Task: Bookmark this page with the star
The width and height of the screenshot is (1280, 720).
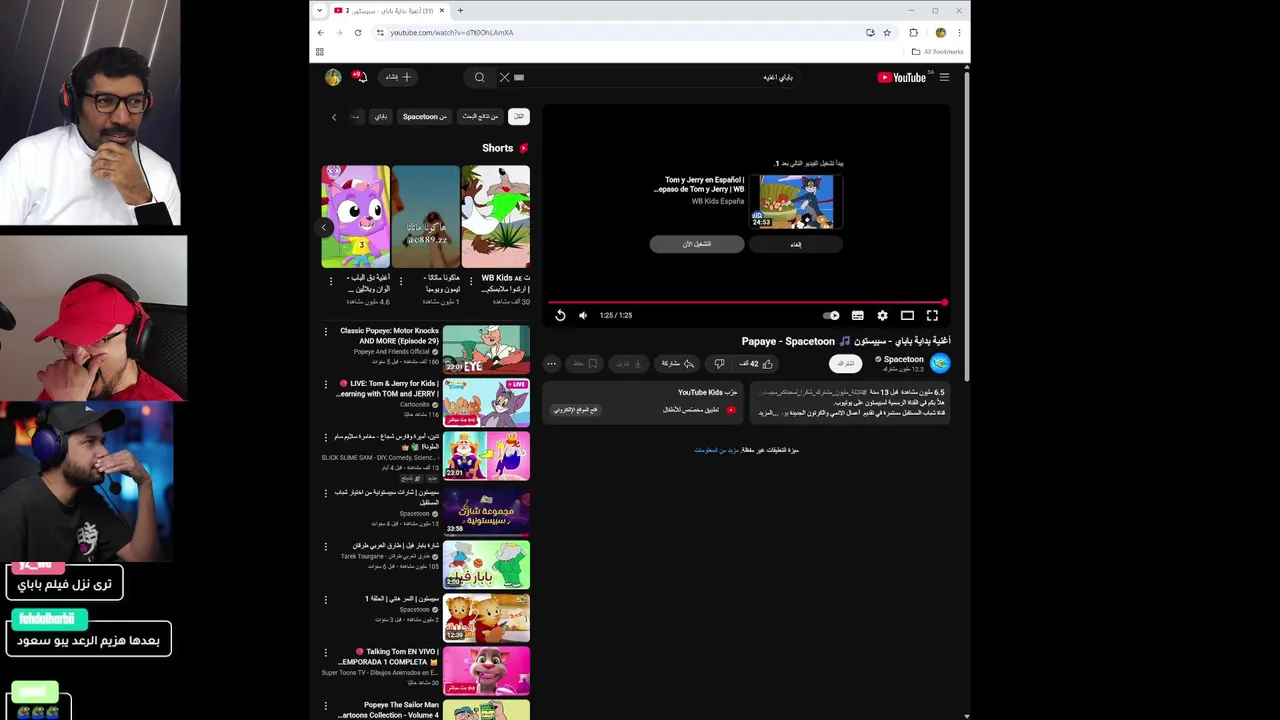Action: click(x=886, y=33)
